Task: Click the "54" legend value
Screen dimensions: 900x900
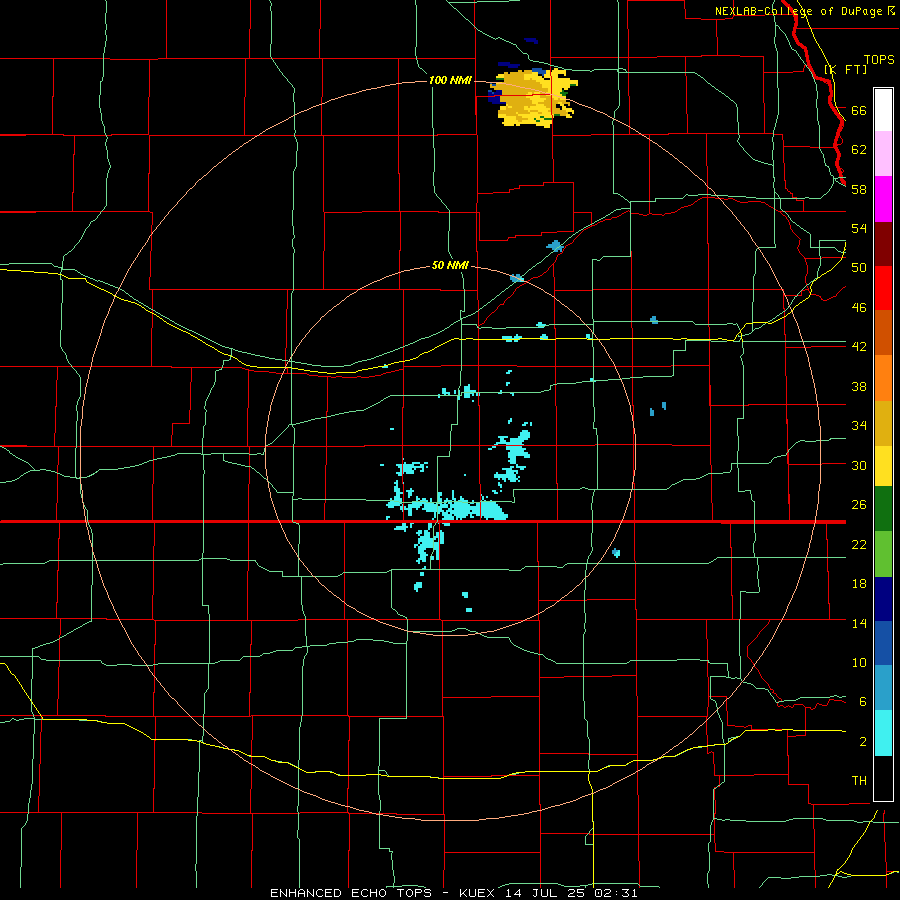Action: pos(859,228)
